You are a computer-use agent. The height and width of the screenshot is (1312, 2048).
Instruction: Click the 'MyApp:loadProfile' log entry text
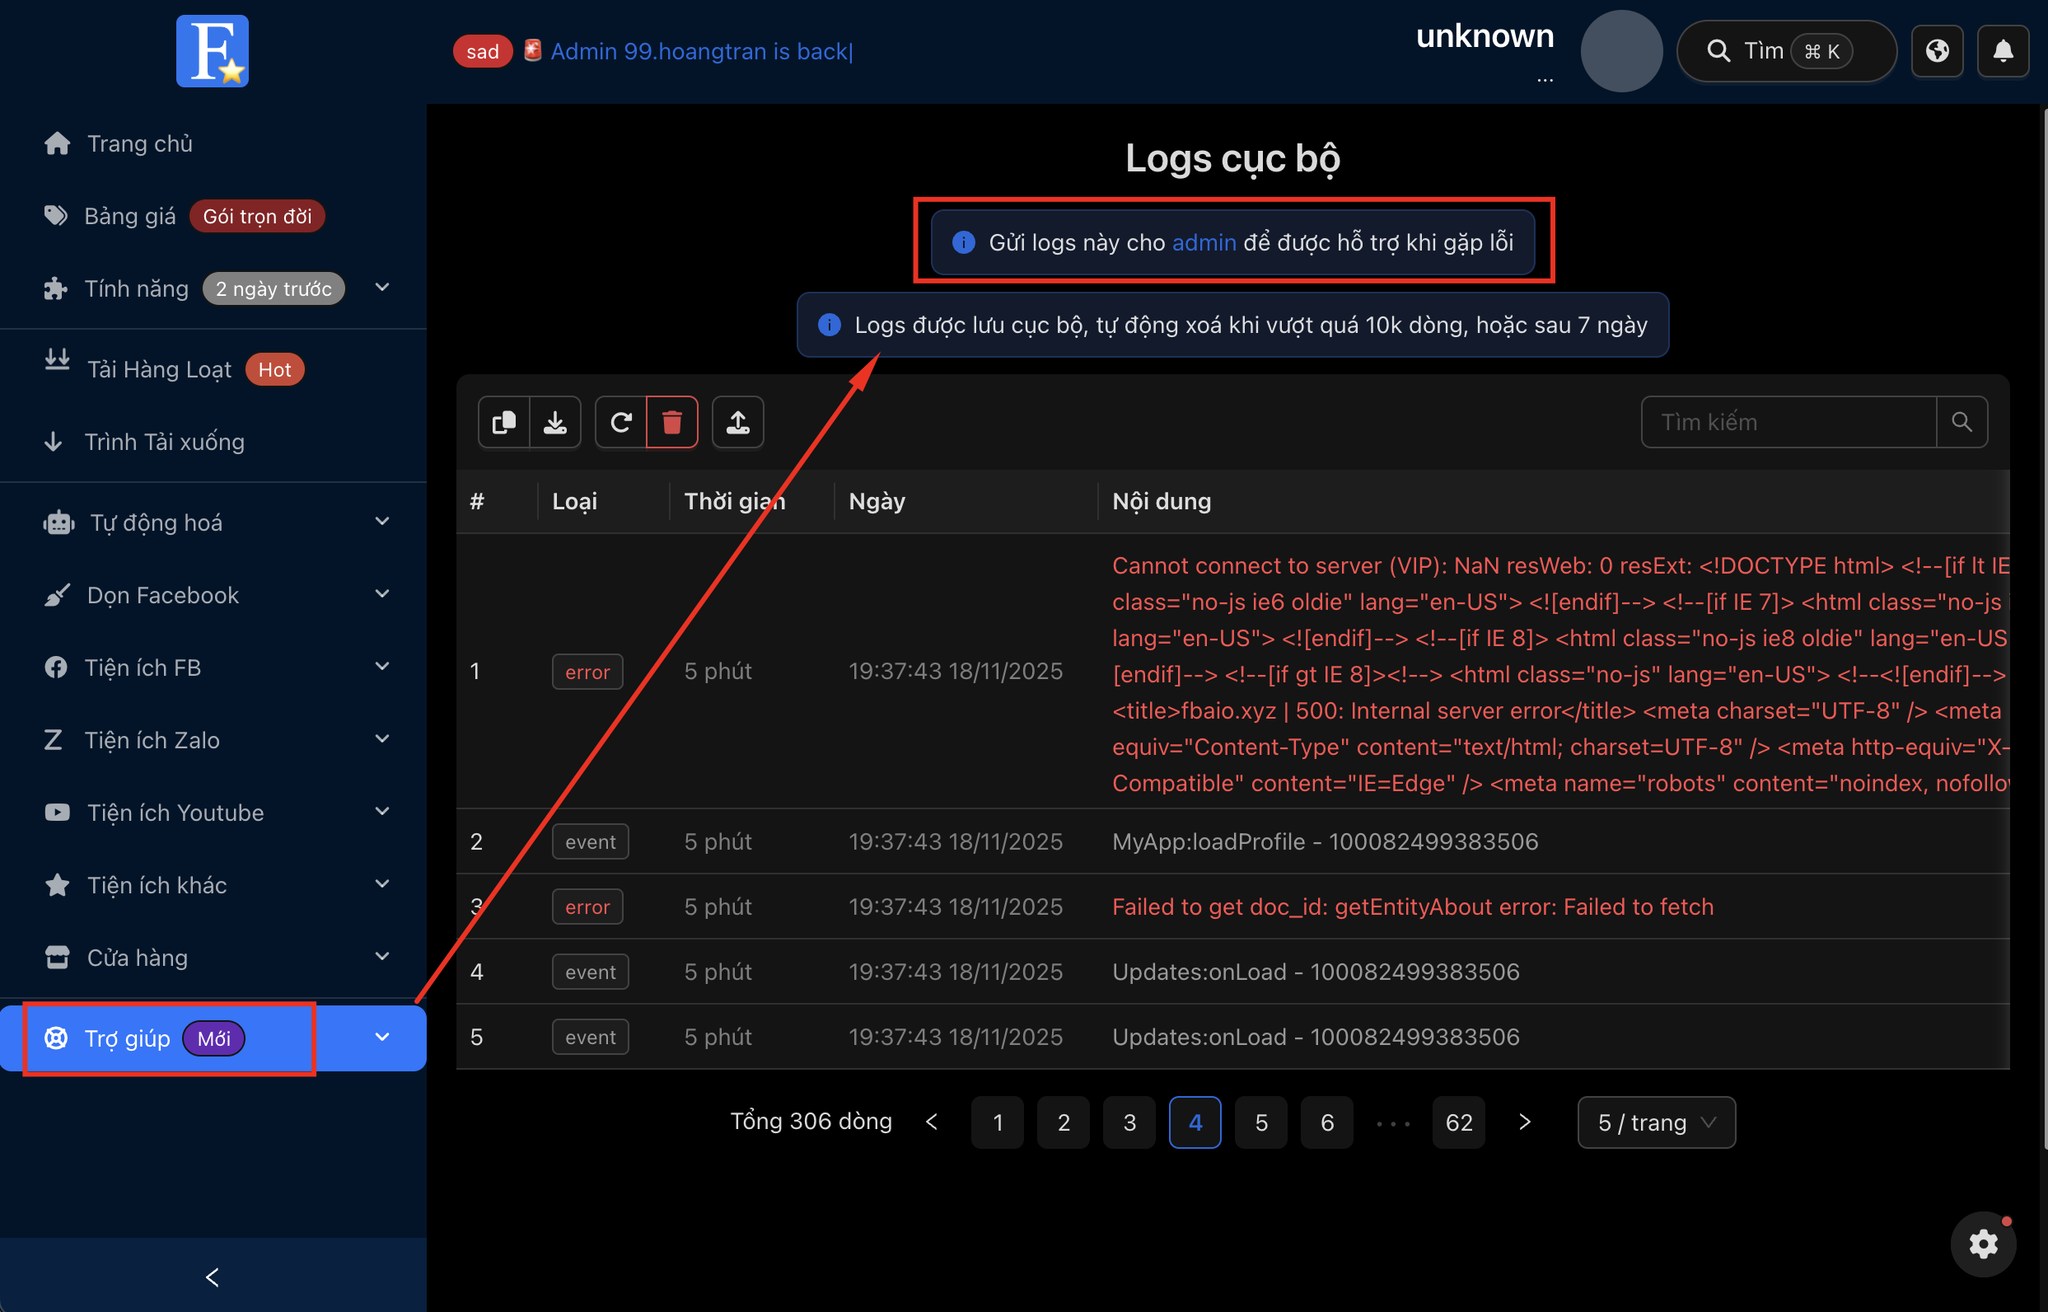[1325, 842]
